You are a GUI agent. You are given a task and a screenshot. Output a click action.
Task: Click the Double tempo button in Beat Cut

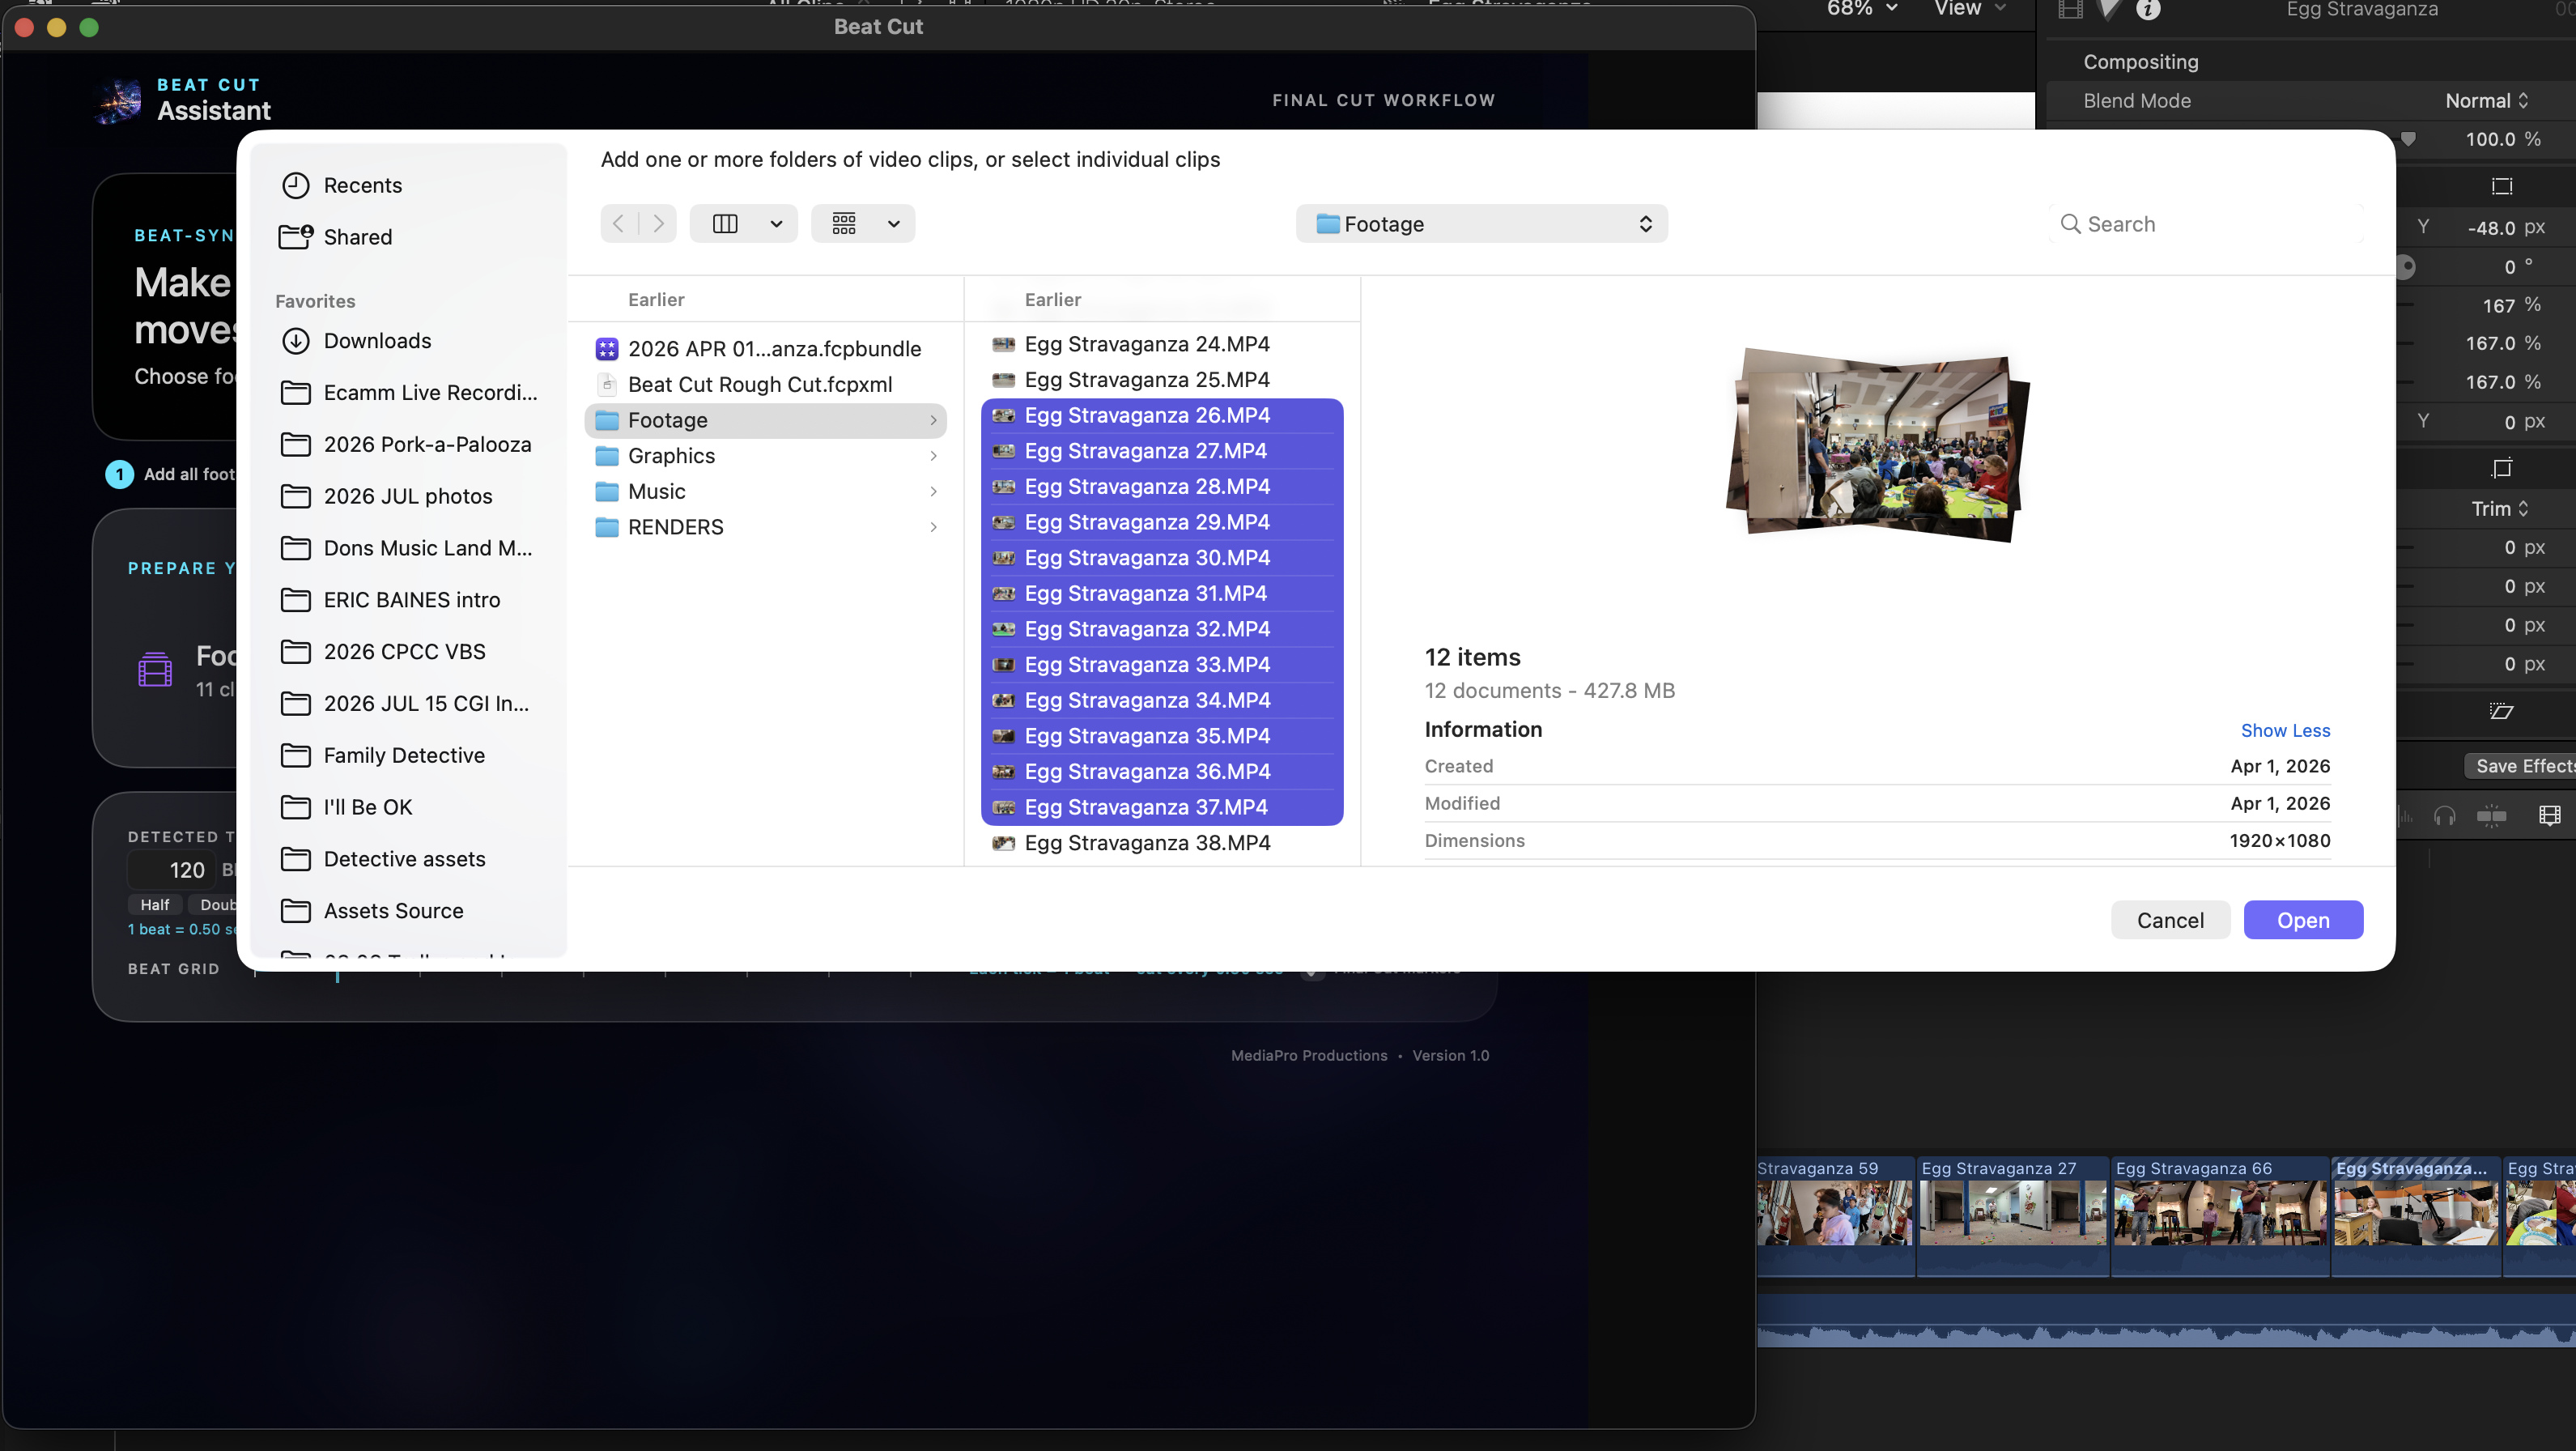(x=213, y=905)
